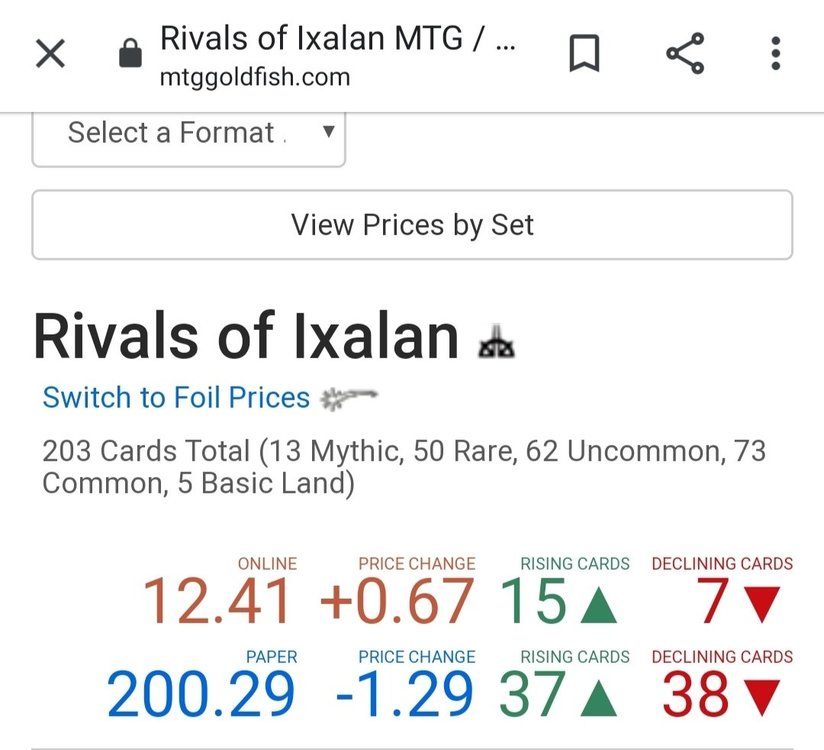Close the browser tab with X
The height and width of the screenshot is (750, 824).
tap(50, 54)
